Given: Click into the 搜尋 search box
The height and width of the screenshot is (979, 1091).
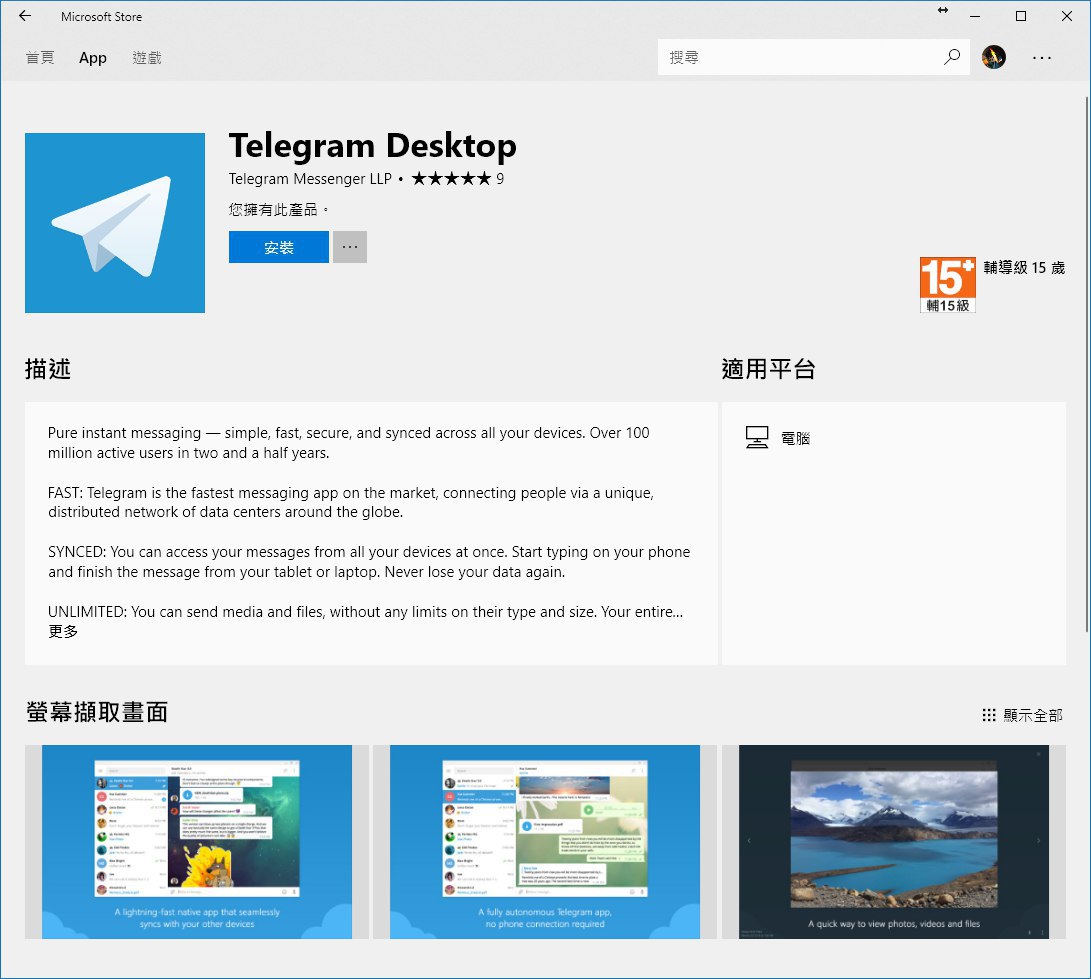Looking at the screenshot, I should click(800, 58).
